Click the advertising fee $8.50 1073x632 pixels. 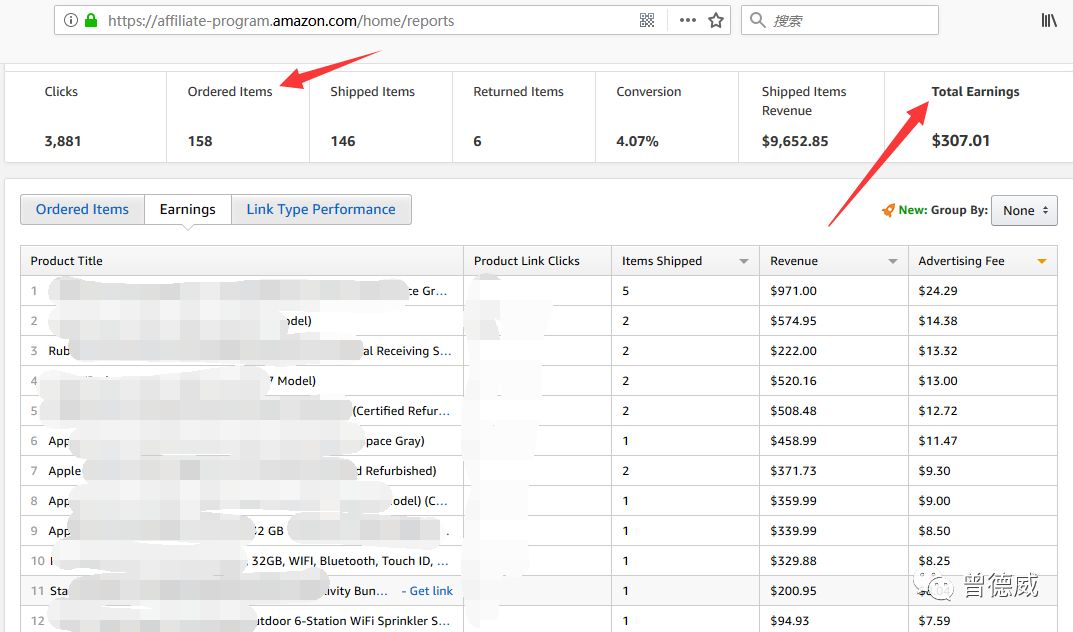pyautogui.click(x=934, y=531)
